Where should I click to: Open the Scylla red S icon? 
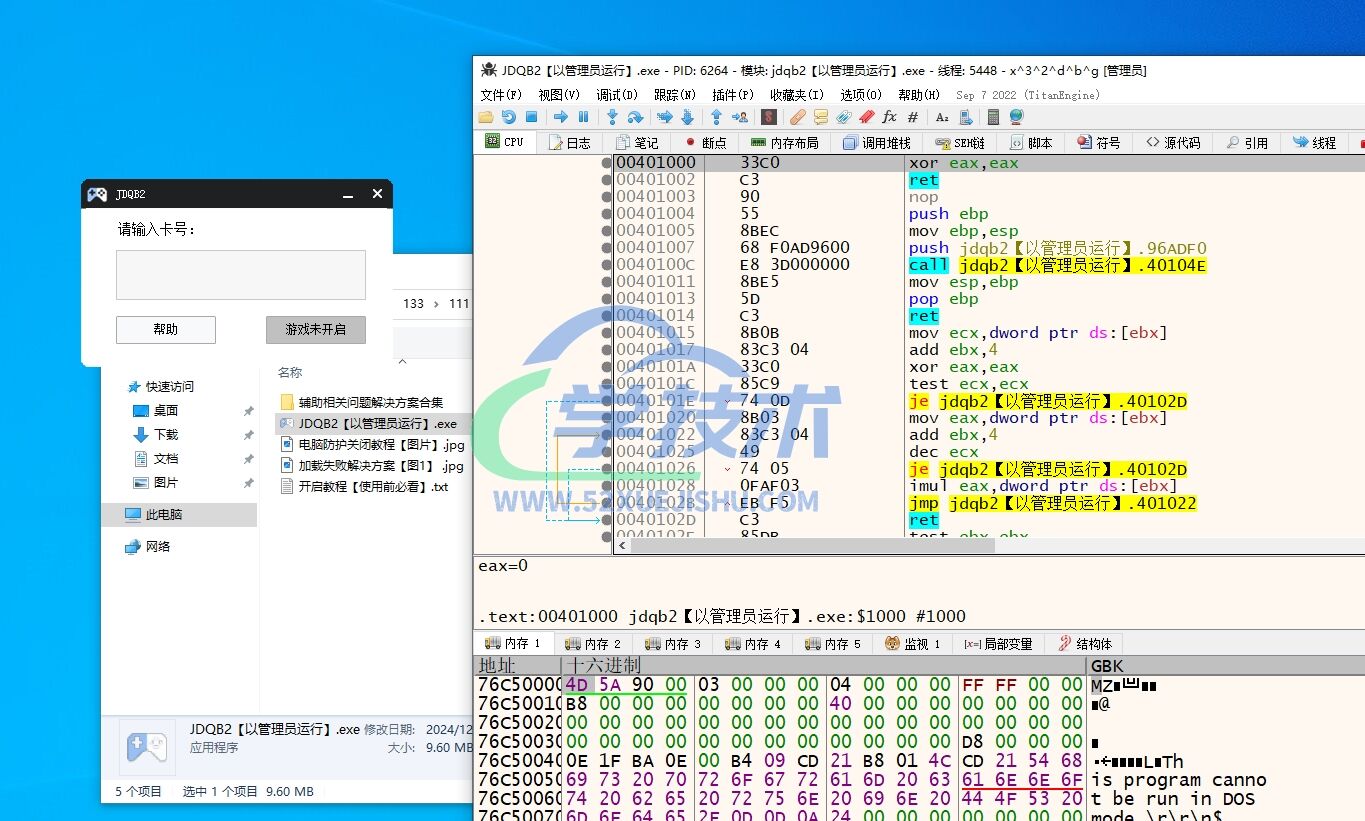[x=768, y=118]
